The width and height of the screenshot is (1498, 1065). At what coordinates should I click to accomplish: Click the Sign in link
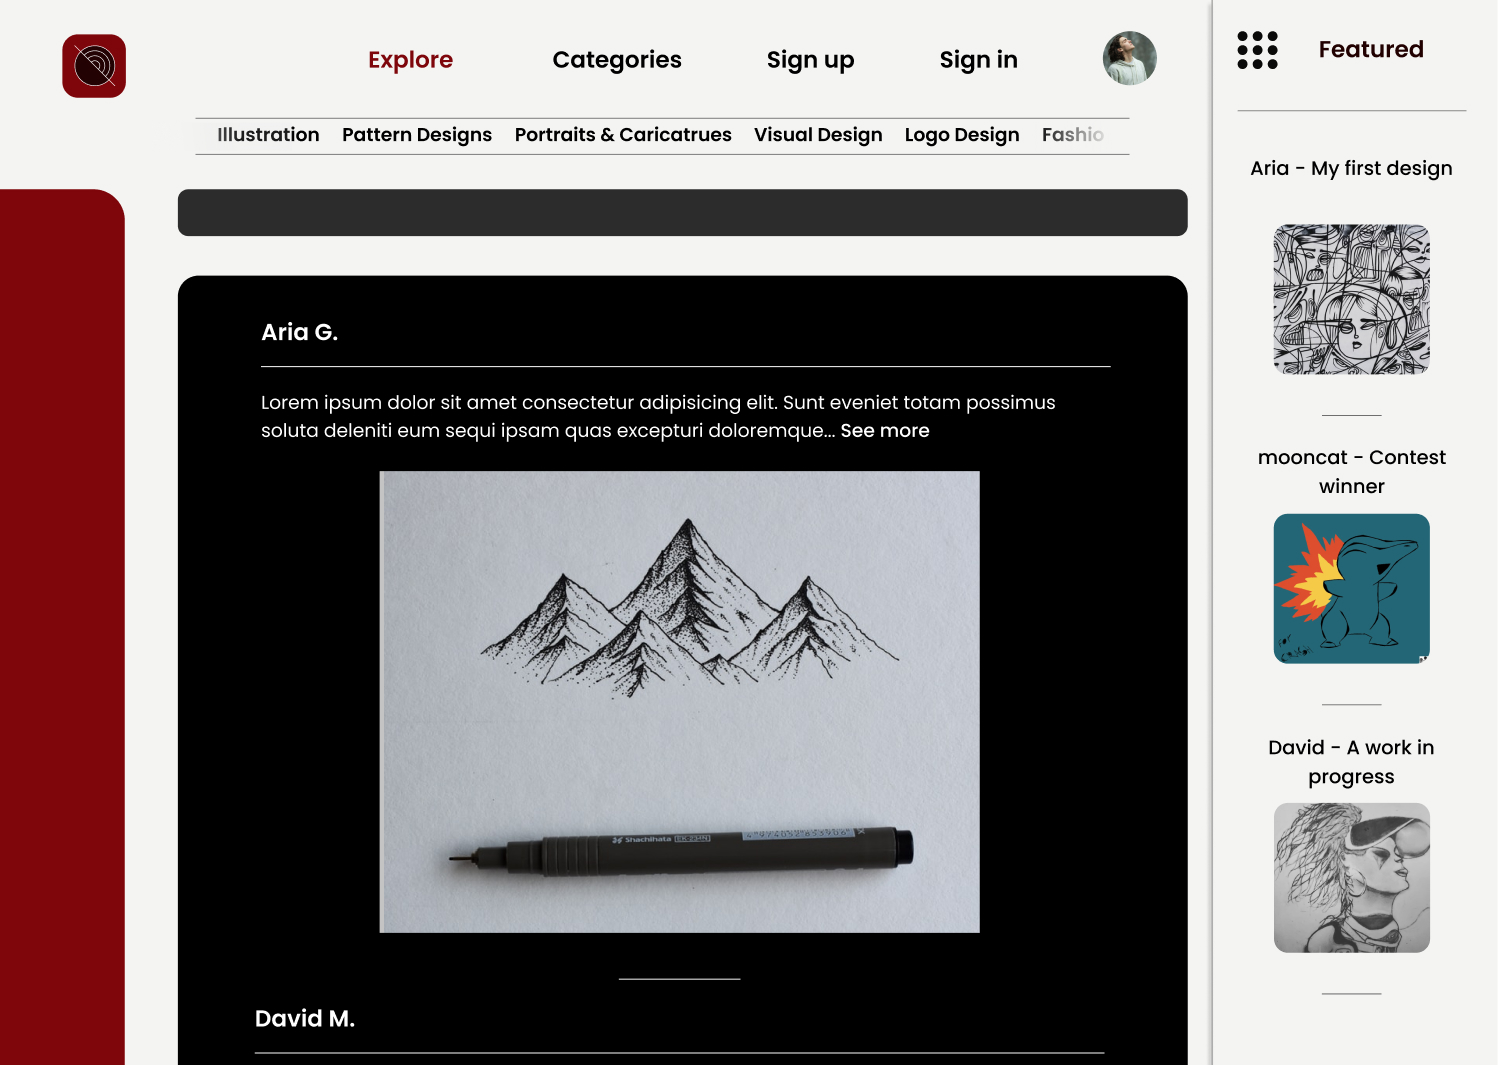coord(978,60)
